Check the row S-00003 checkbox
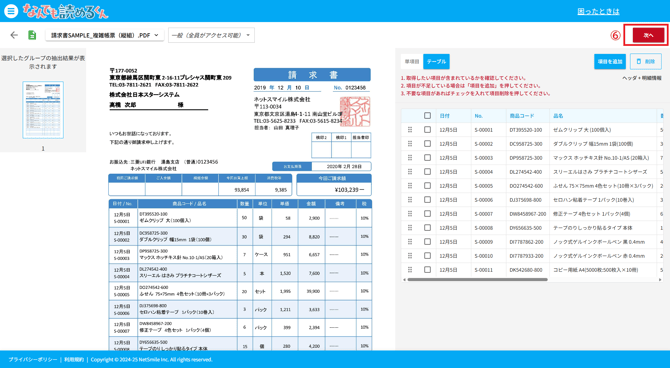 (427, 158)
